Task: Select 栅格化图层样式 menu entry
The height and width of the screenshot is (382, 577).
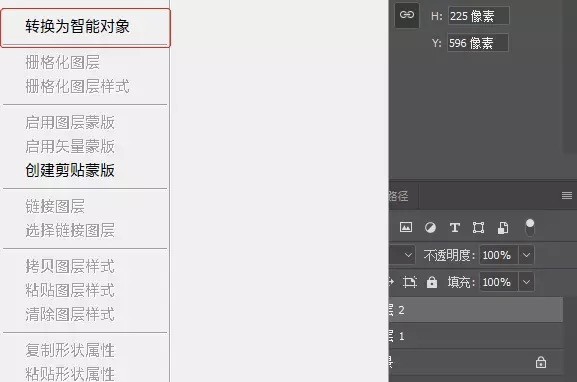Action: [77, 86]
